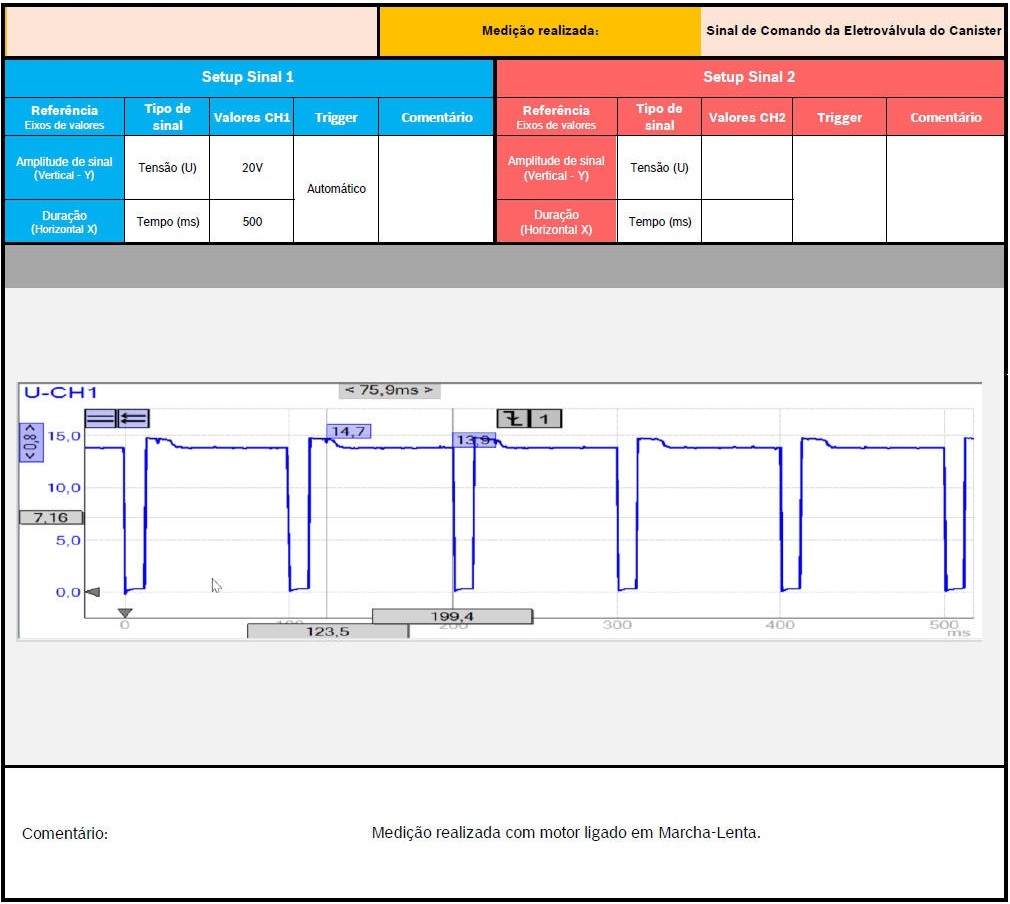Click the 14,7 voltage readout label
Screen dimensions: 1010x904
(x=349, y=431)
